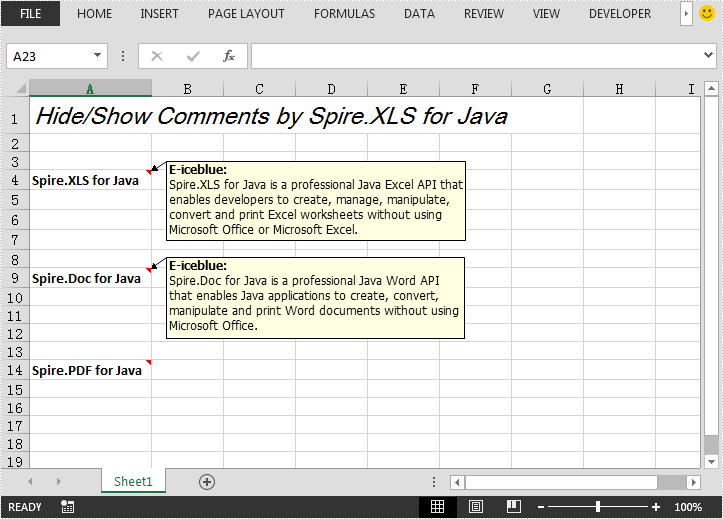Viewport: 723px width, 519px height.
Task: Add a new sheet with plus button
Action: pos(207,482)
